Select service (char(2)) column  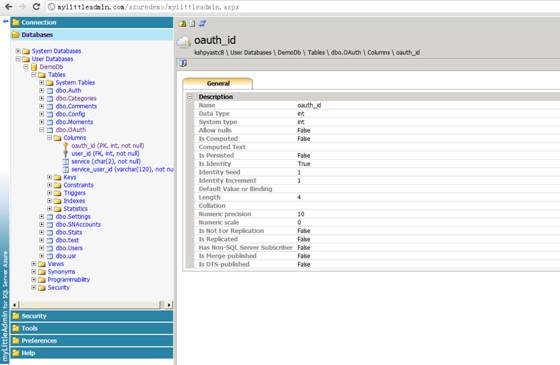point(106,161)
